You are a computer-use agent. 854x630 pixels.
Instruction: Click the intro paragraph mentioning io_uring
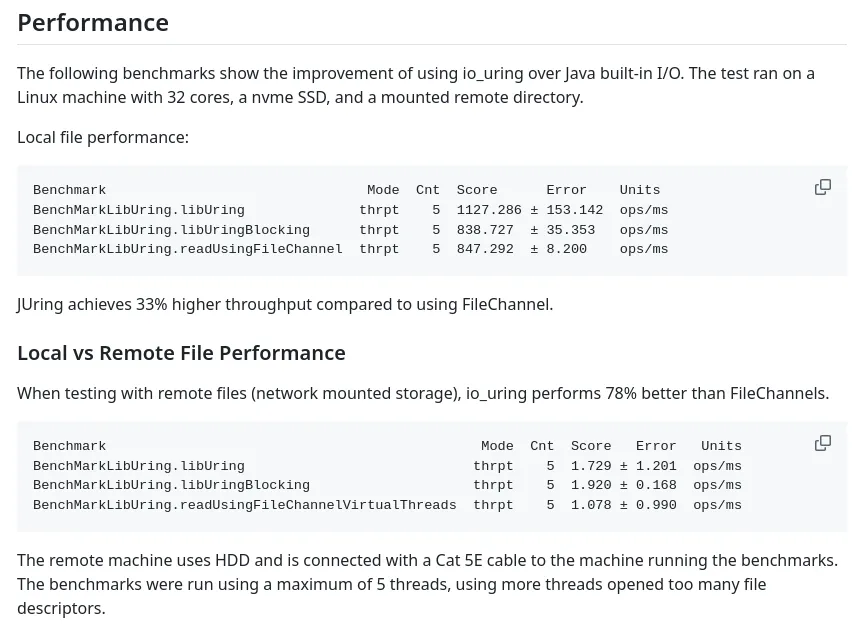click(416, 85)
